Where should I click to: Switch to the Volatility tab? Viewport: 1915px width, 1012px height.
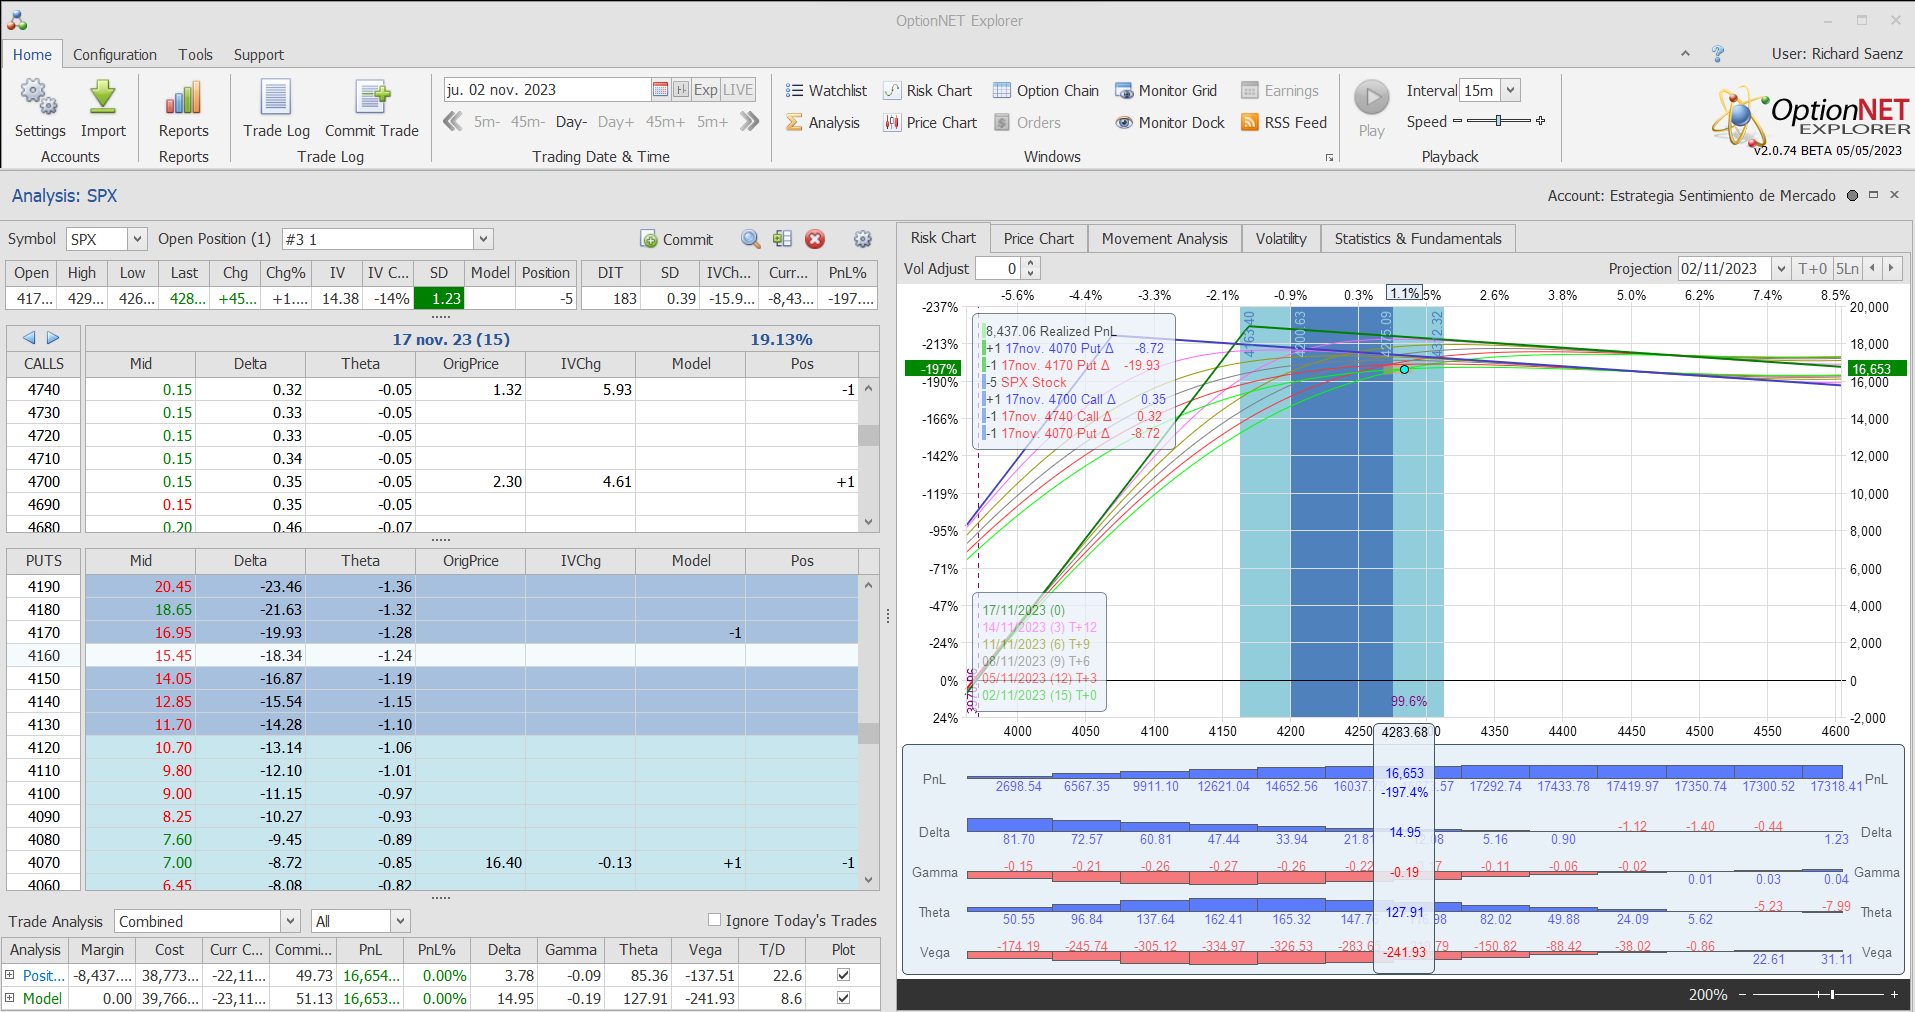[x=1280, y=239]
